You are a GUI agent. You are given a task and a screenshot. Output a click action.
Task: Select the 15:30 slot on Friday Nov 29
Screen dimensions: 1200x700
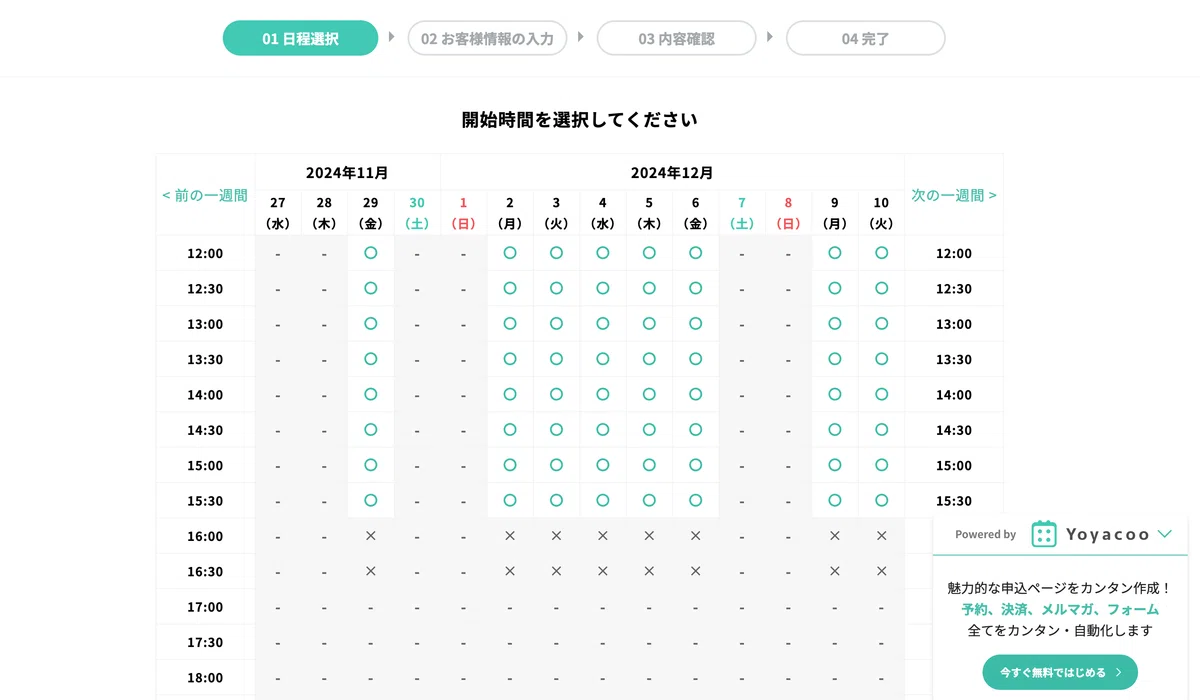point(371,500)
